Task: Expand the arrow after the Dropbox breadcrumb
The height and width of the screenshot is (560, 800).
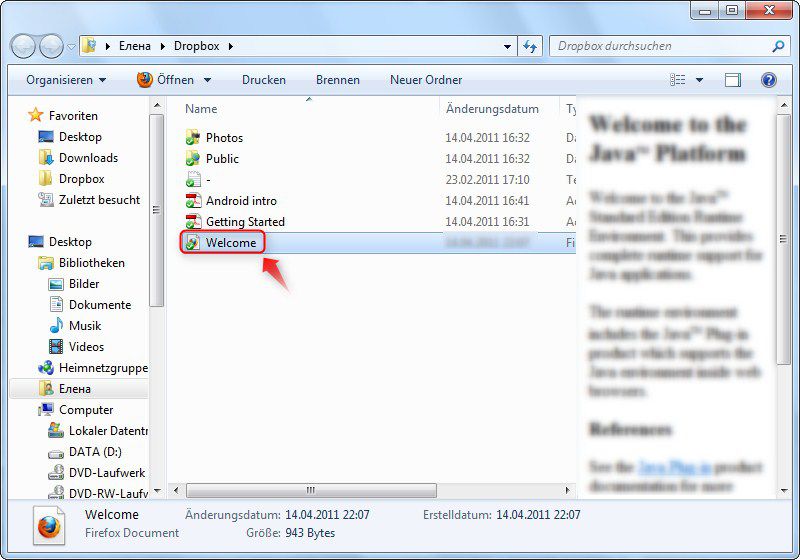Action: pos(231,46)
